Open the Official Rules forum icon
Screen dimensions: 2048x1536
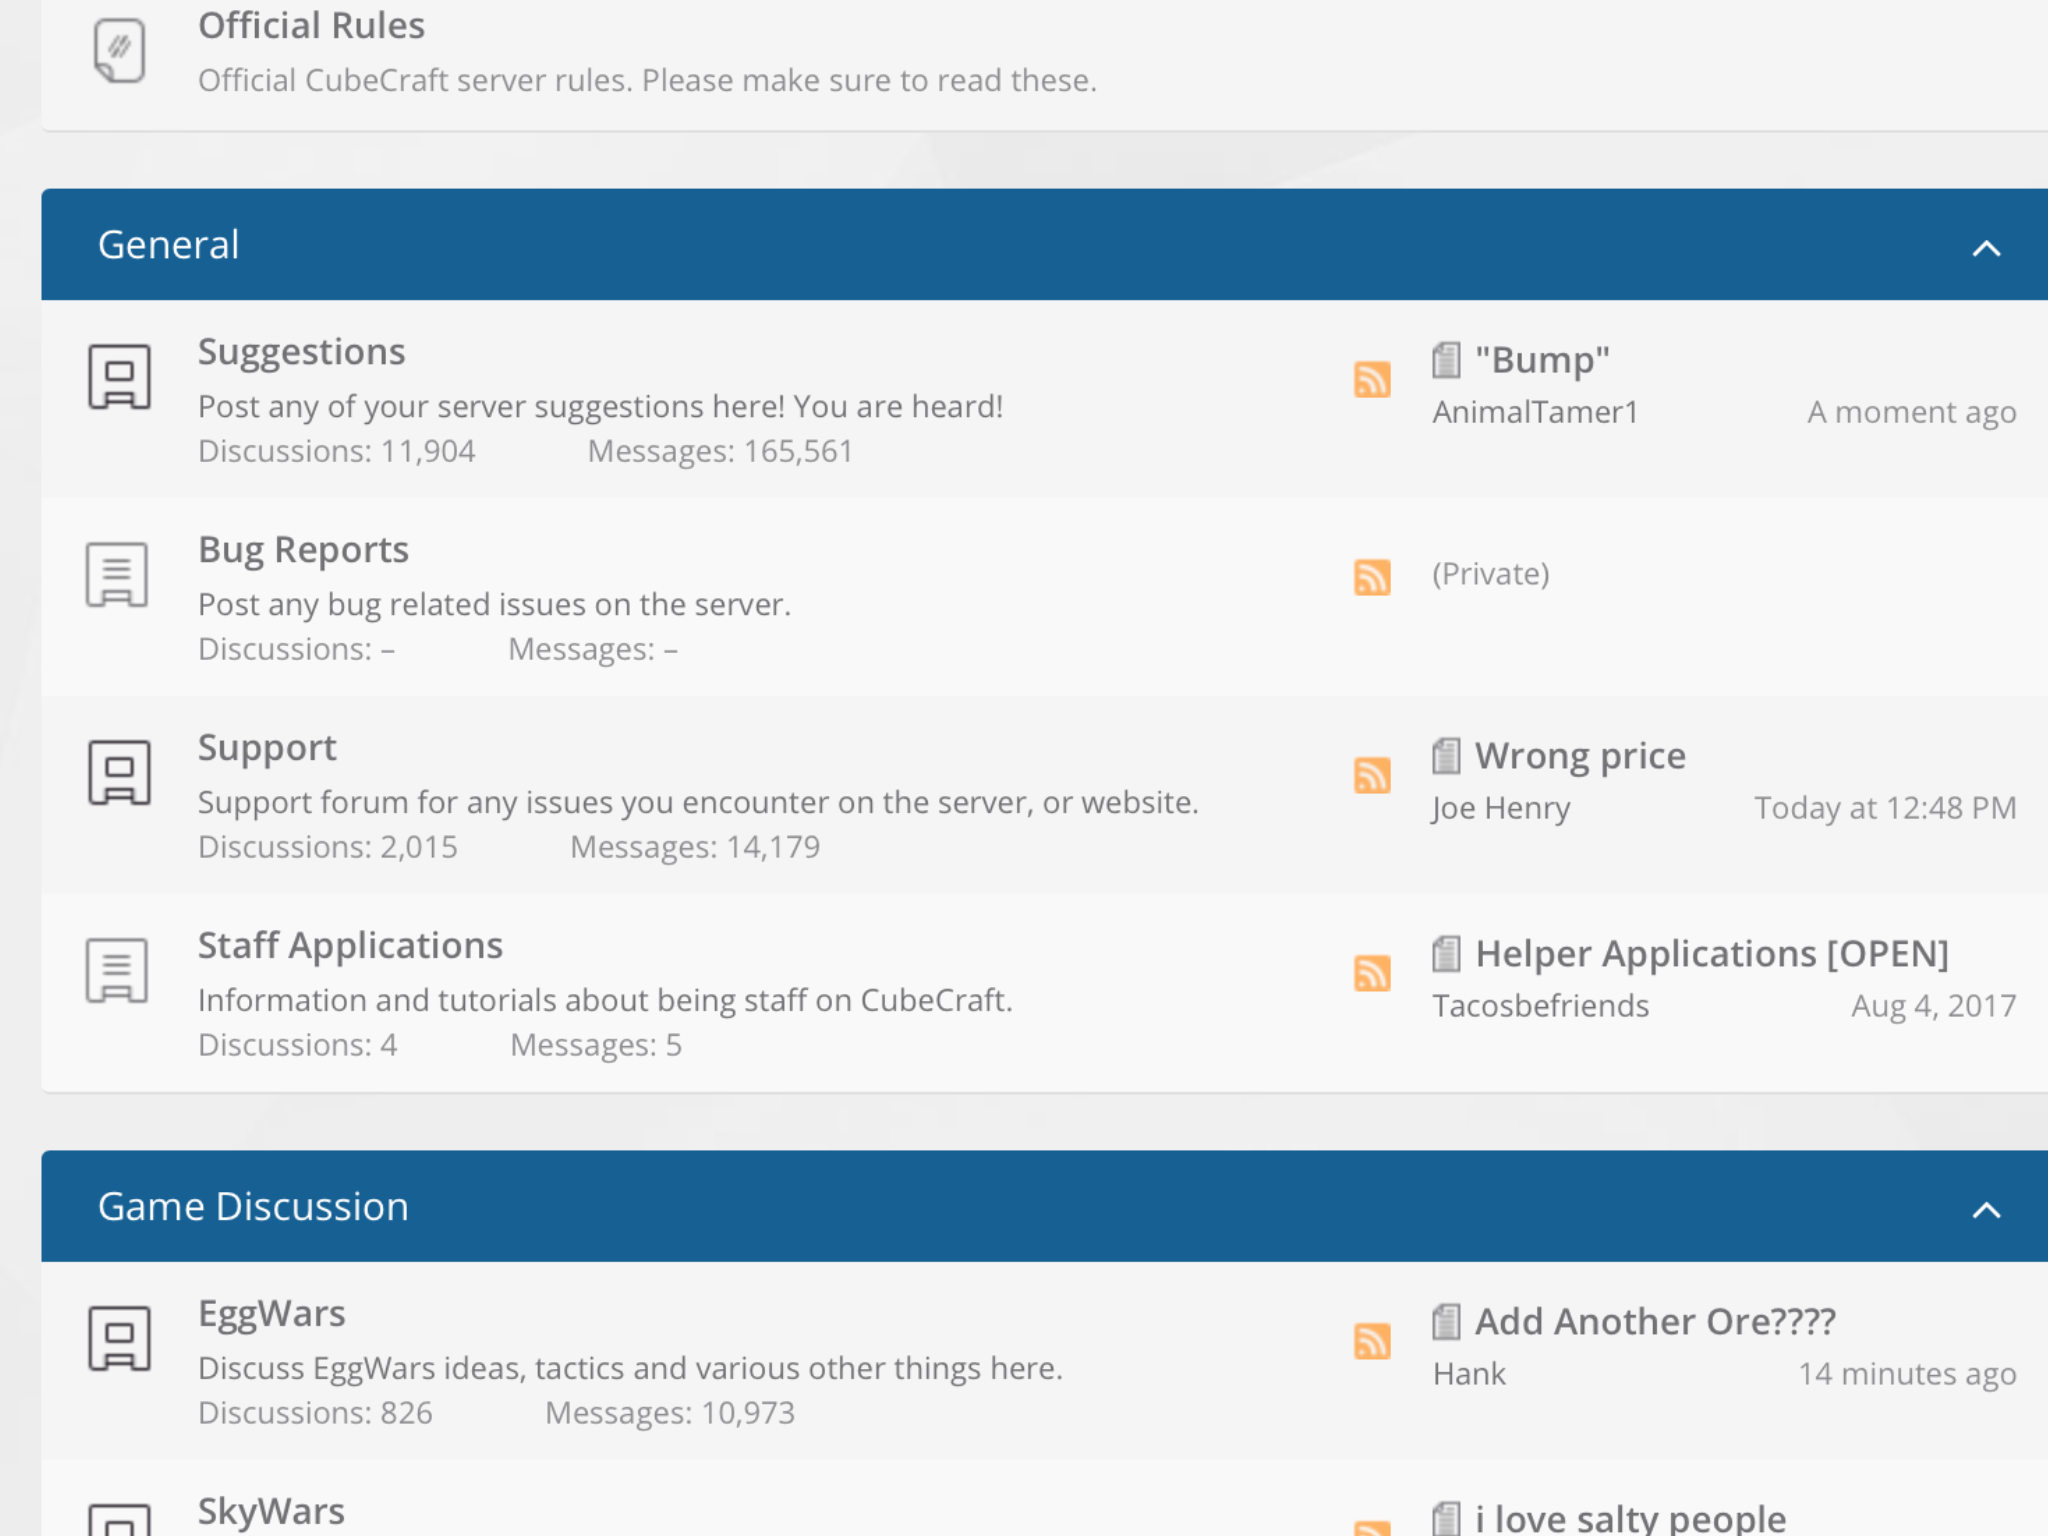(119, 51)
